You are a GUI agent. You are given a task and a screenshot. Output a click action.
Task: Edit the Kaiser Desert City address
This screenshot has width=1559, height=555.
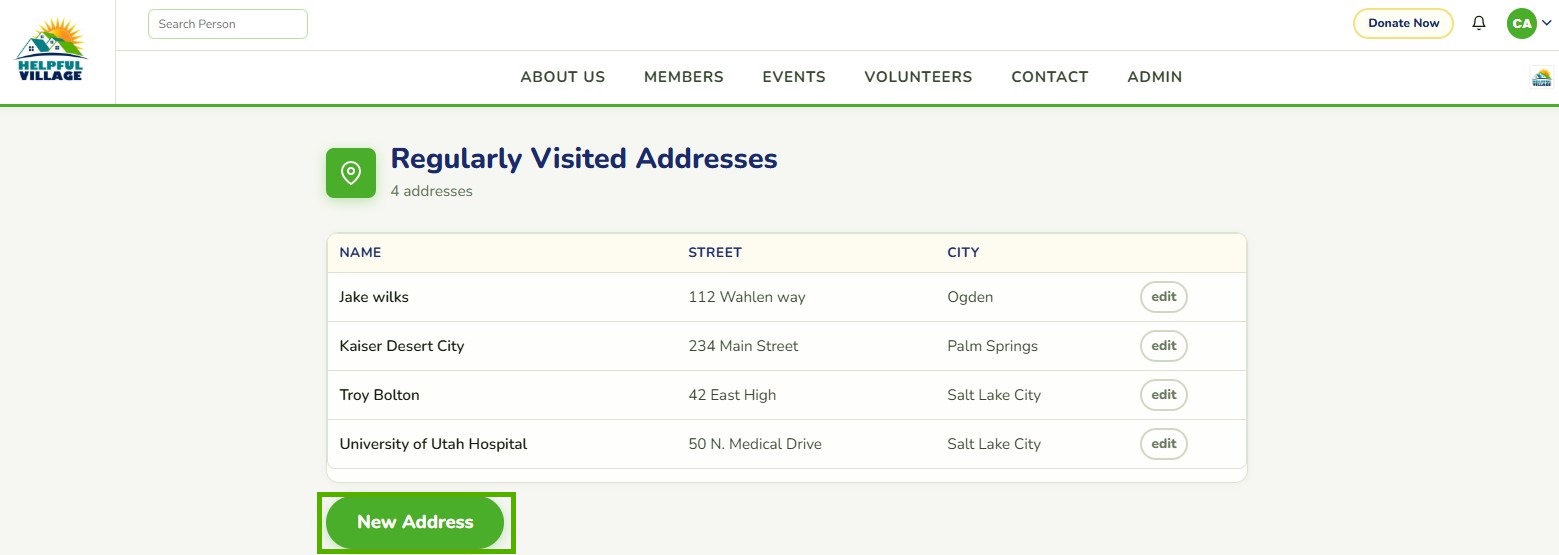pos(1164,346)
